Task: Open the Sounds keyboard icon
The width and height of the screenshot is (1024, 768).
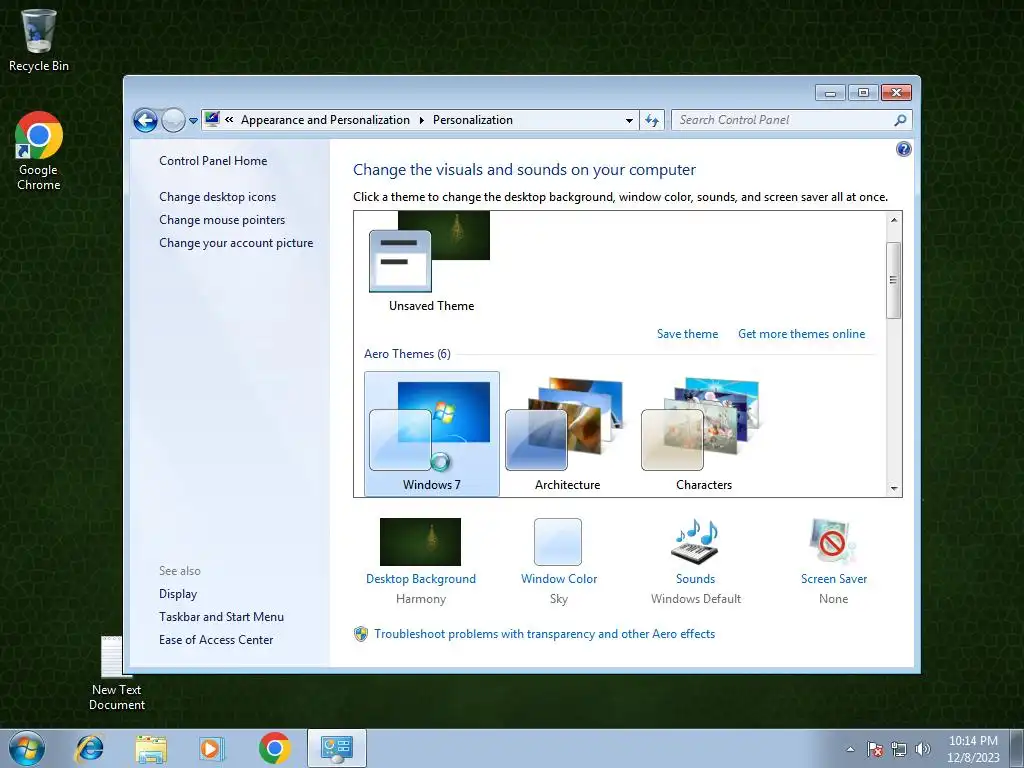Action: coord(696,542)
